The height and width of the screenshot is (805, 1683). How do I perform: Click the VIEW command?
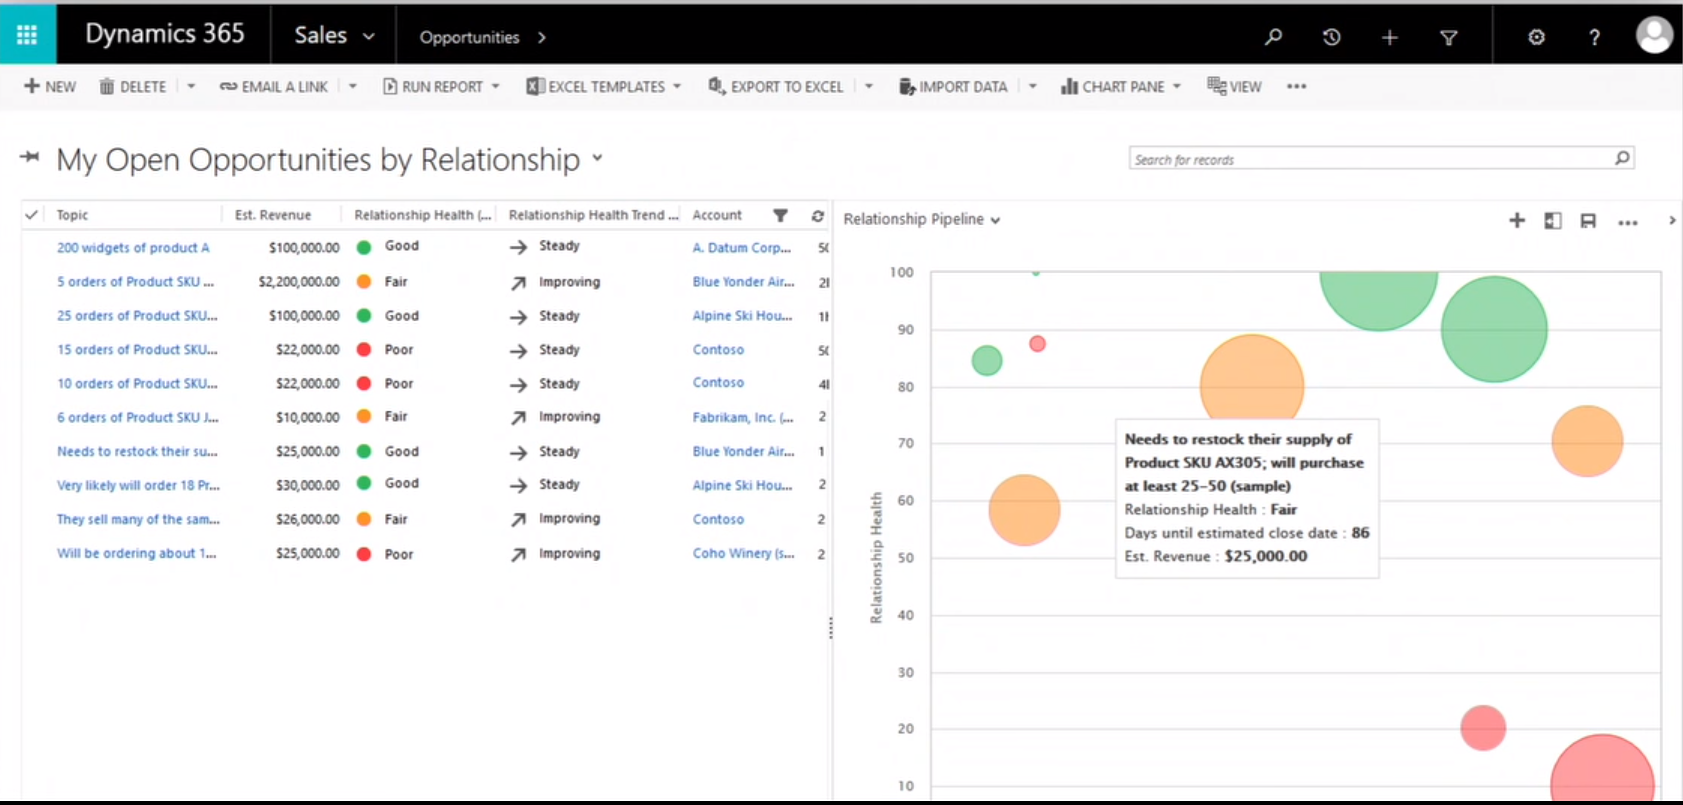(x=1234, y=86)
